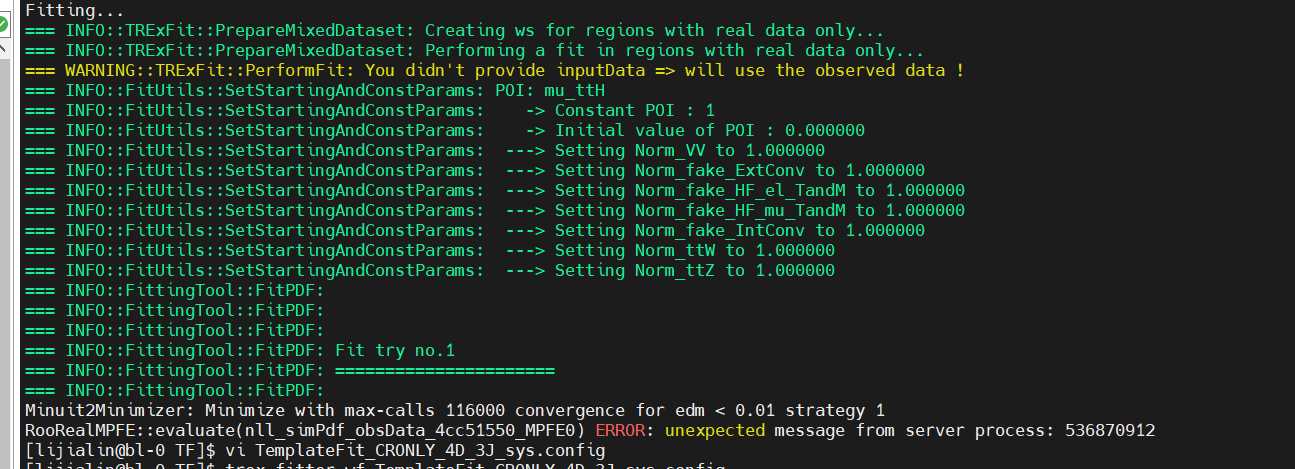Click the 'Norm_fake_HF_el_TandM' parameter name

point(739,190)
